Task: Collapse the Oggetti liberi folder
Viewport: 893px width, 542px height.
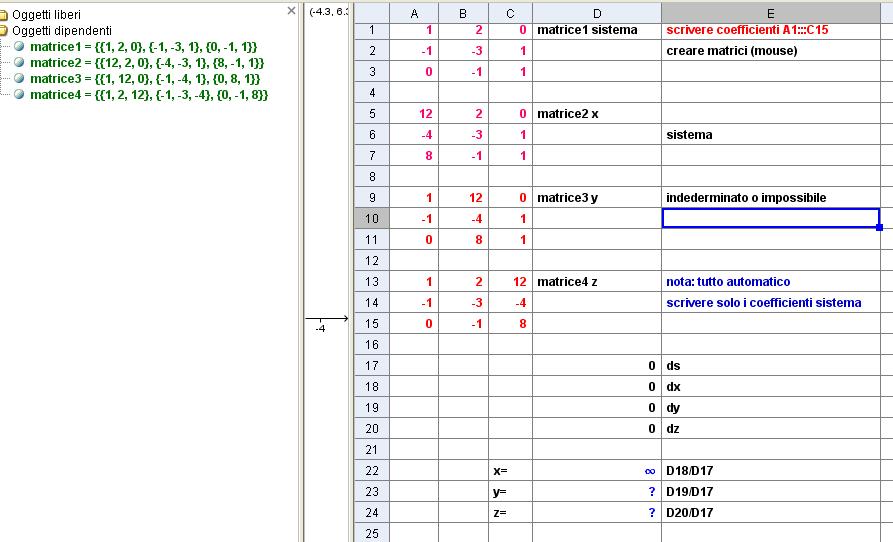Action: 3,15
